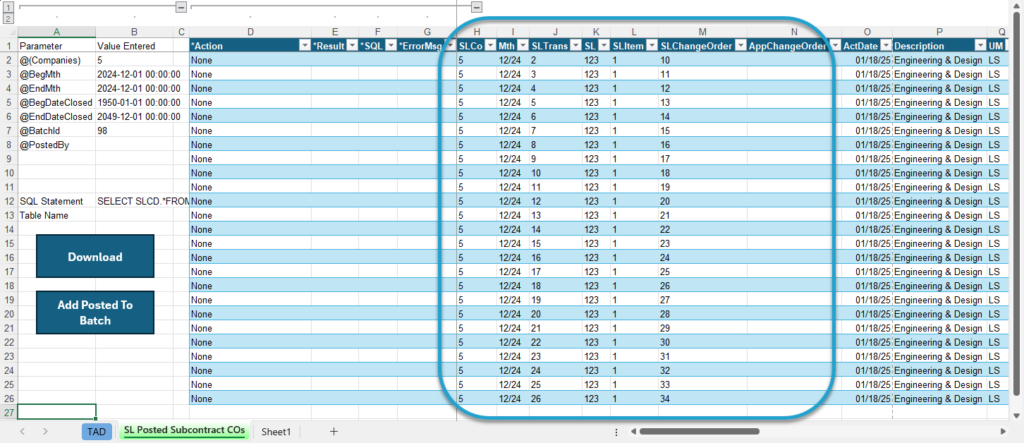Show outline level 1 columns
The width and height of the screenshot is (1024, 443).
[x=8, y=7]
